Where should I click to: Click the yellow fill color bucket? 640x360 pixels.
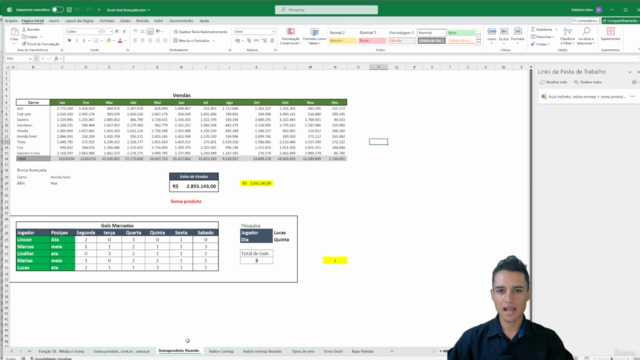click(x=109, y=40)
